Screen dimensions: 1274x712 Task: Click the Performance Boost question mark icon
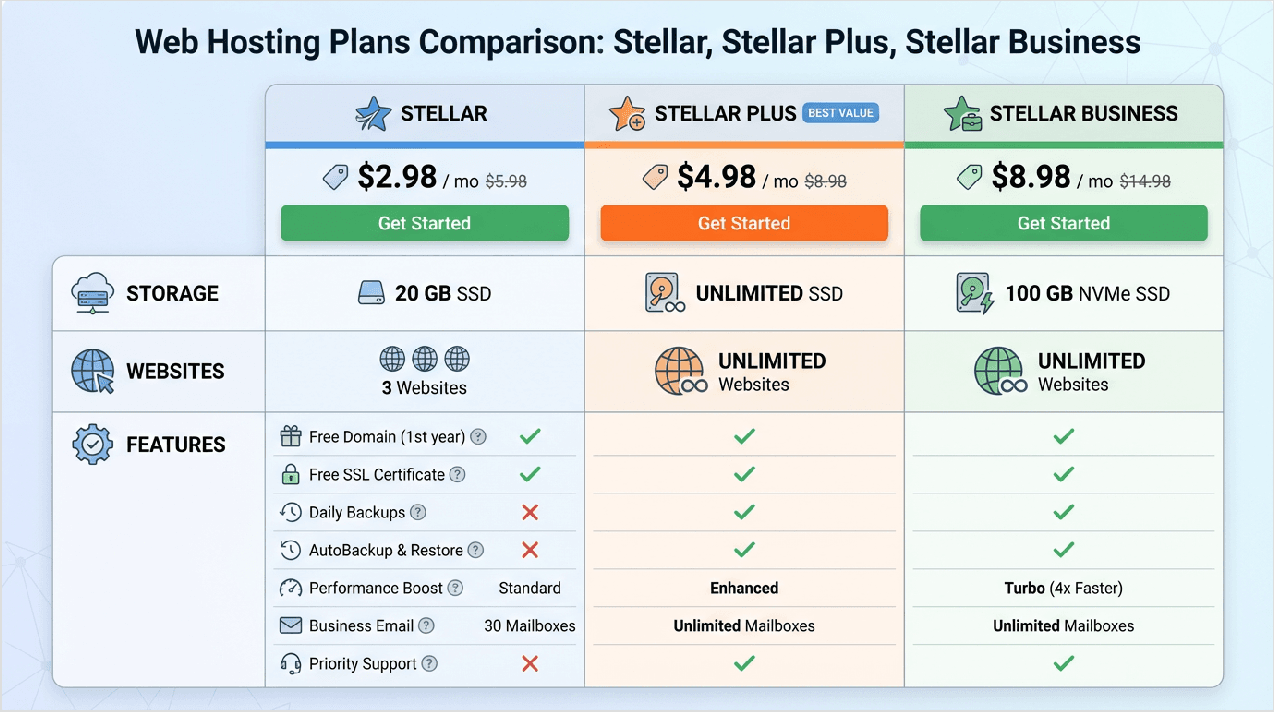(x=455, y=588)
